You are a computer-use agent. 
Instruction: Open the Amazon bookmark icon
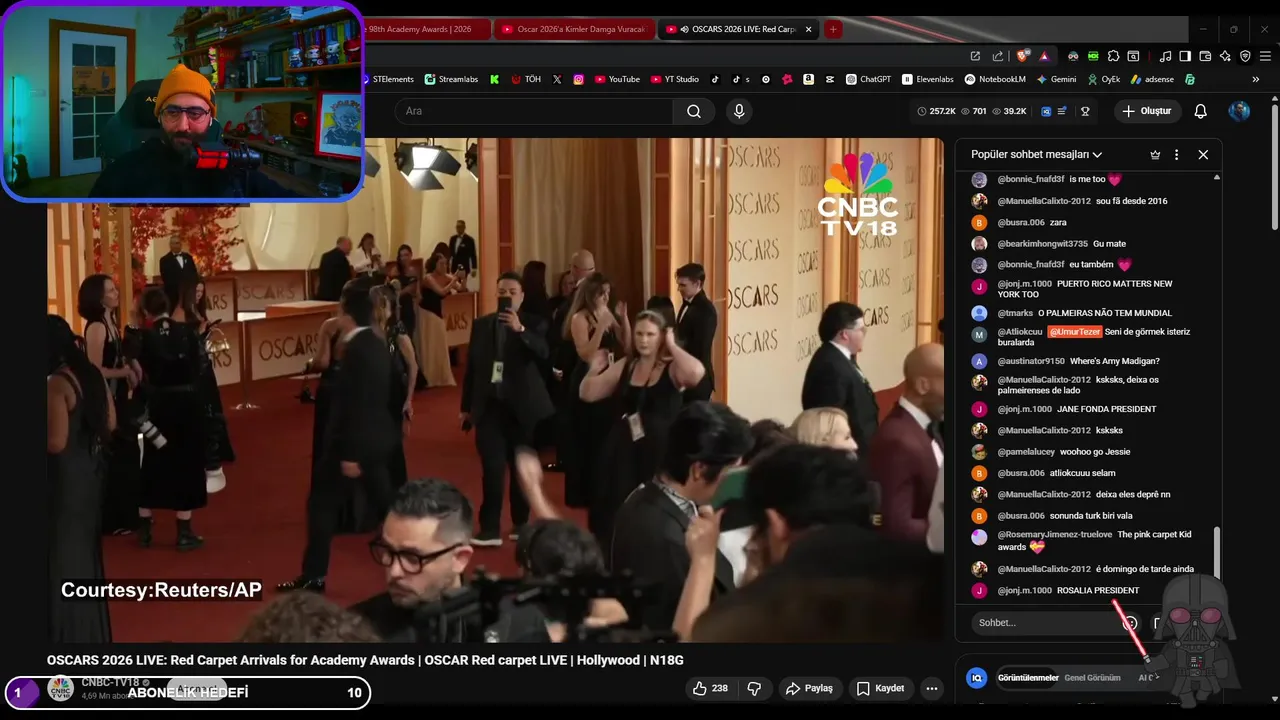click(x=808, y=79)
